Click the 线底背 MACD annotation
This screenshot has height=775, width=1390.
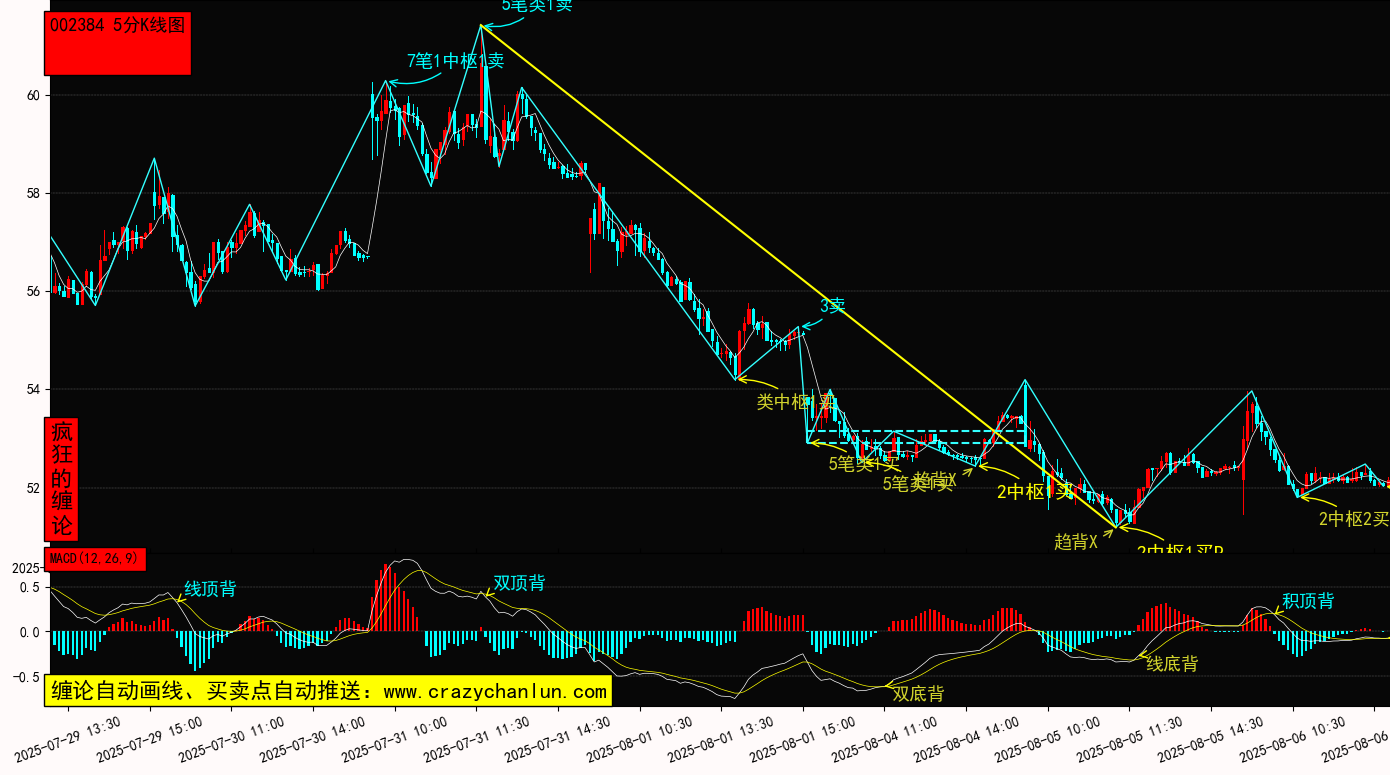[x=1171, y=663]
